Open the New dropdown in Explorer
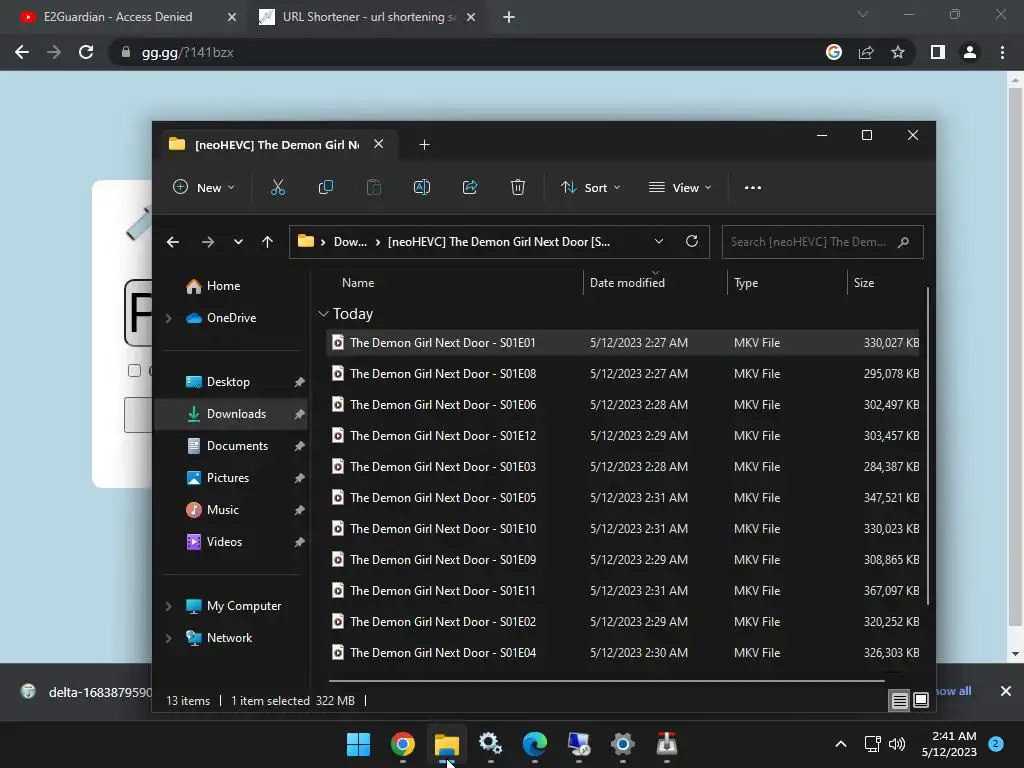 tap(203, 187)
